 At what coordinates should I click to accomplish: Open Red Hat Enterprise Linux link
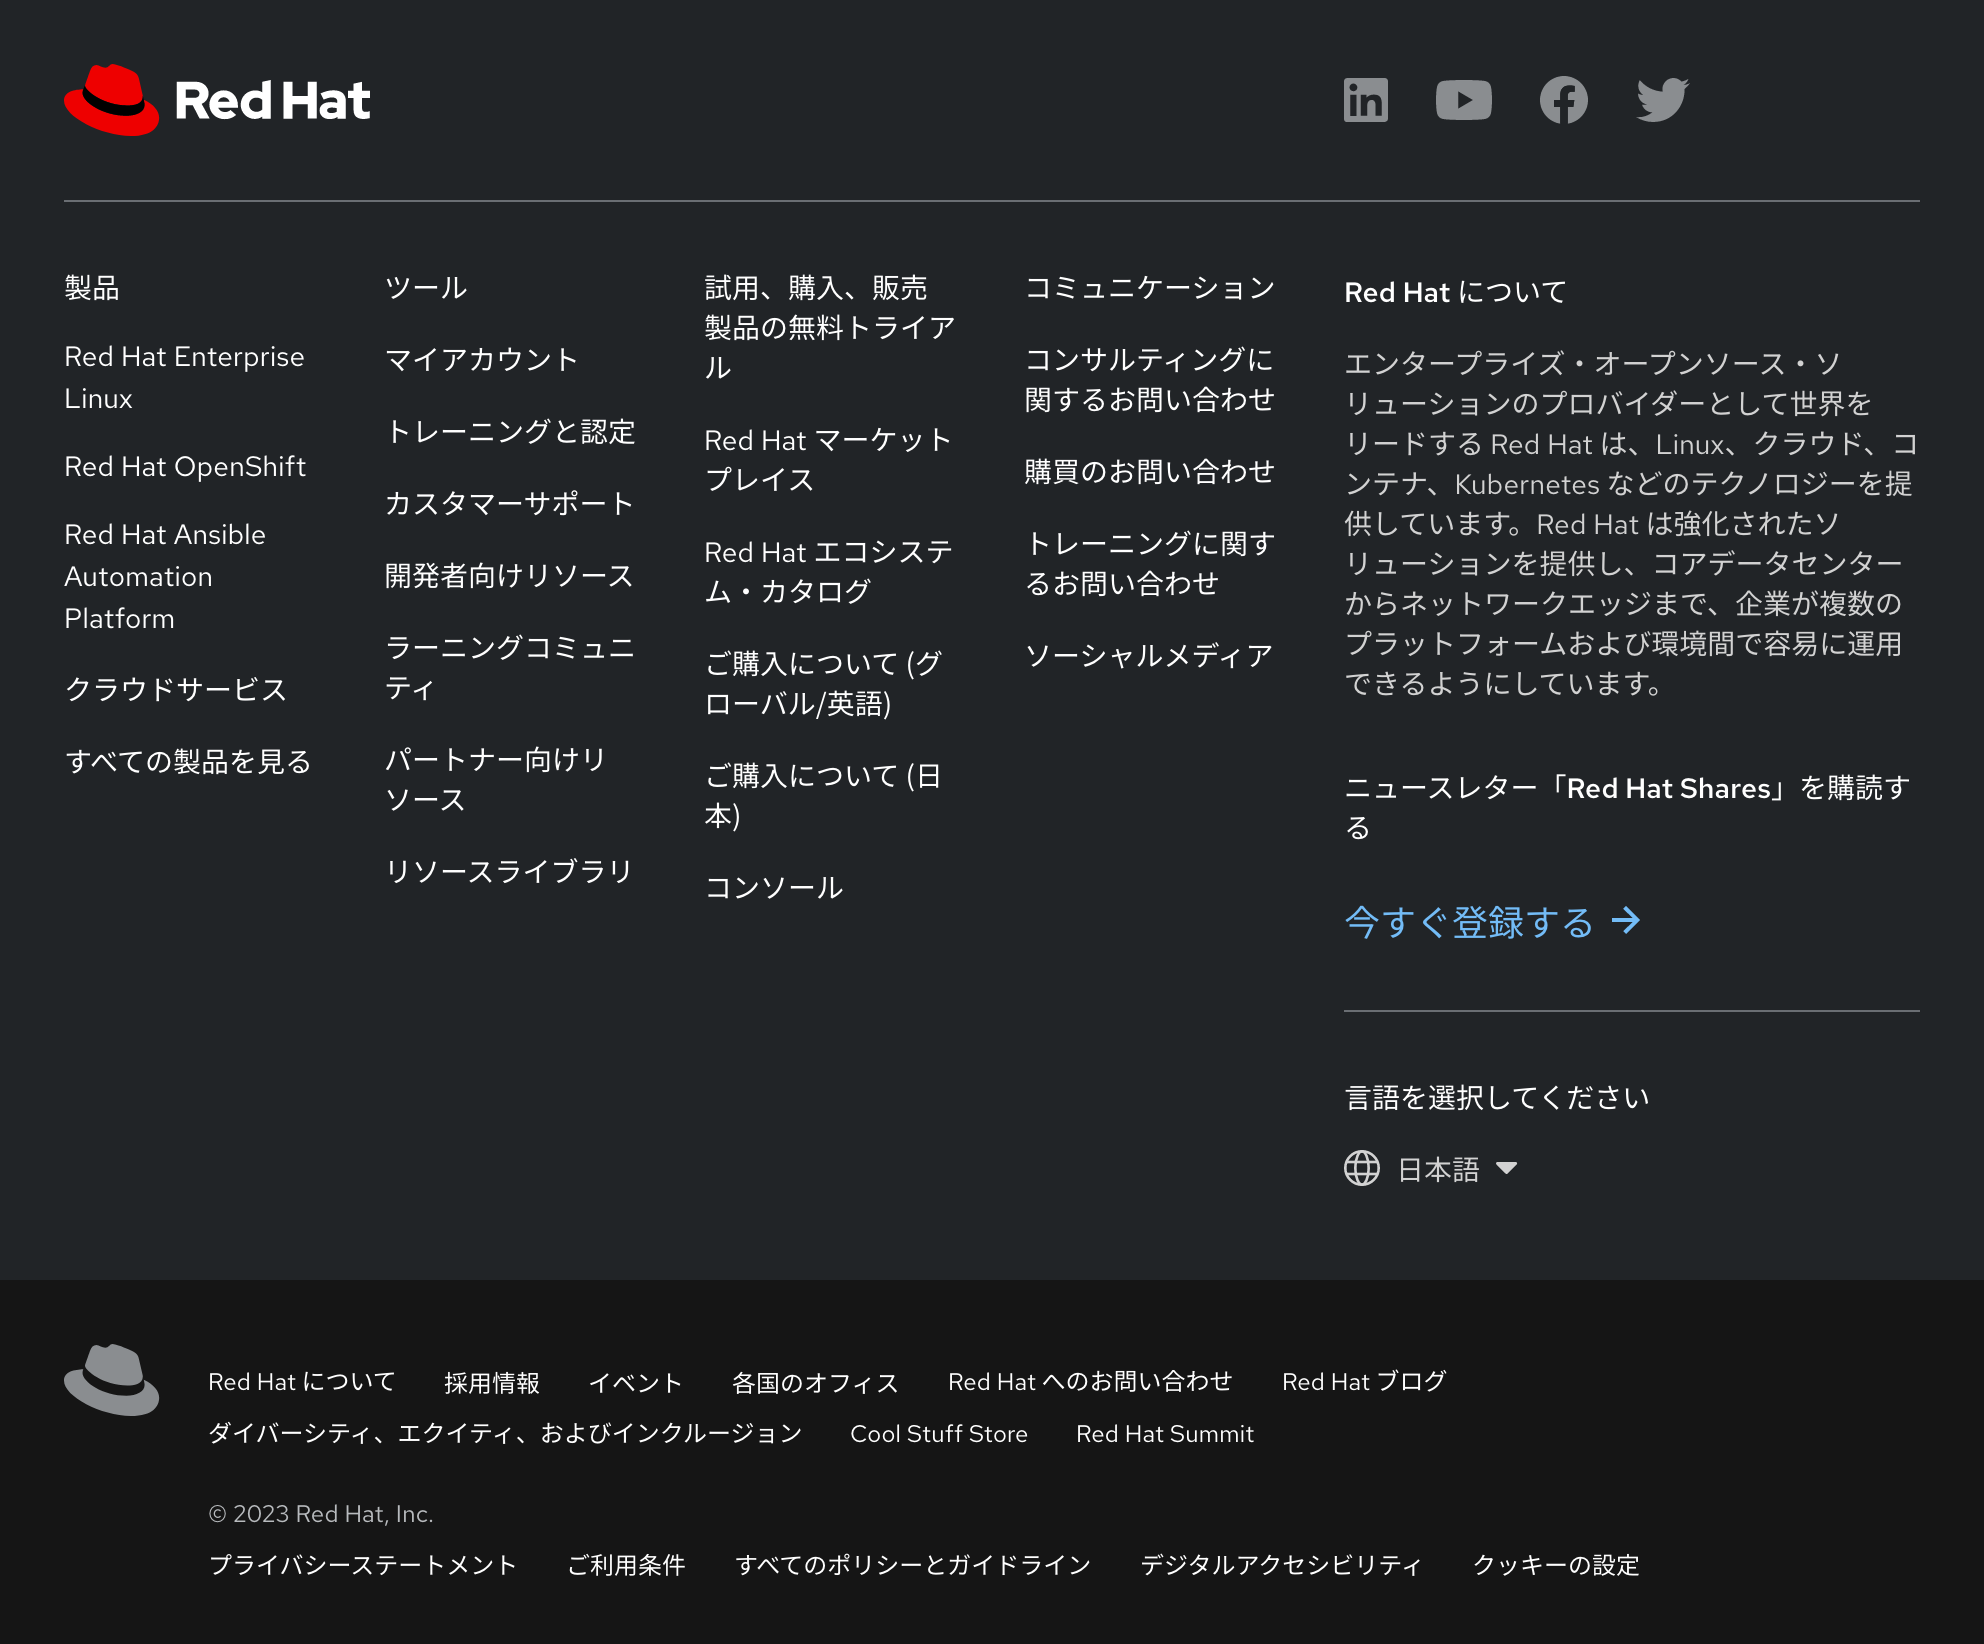[185, 377]
